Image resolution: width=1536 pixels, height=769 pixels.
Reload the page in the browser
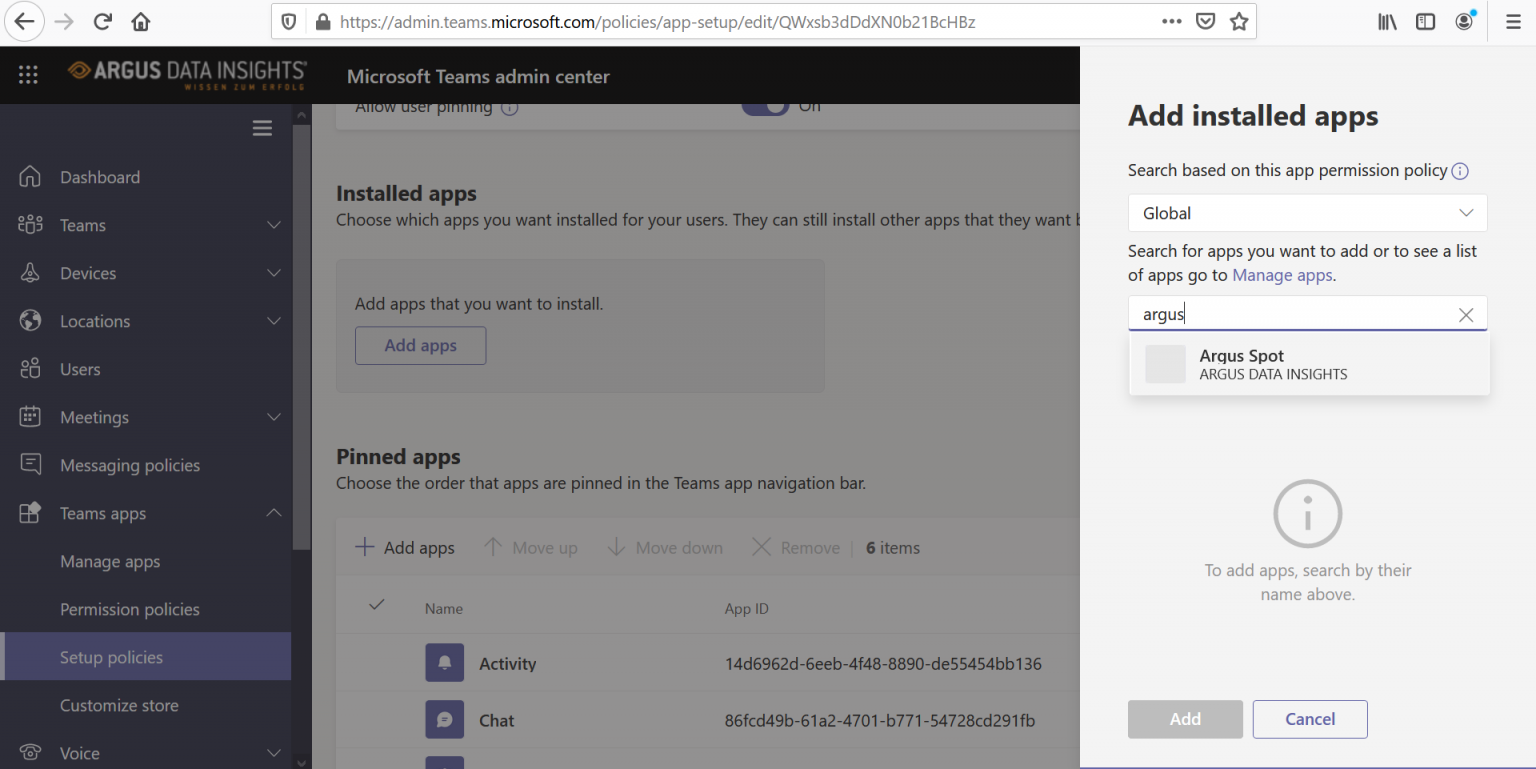point(102,21)
